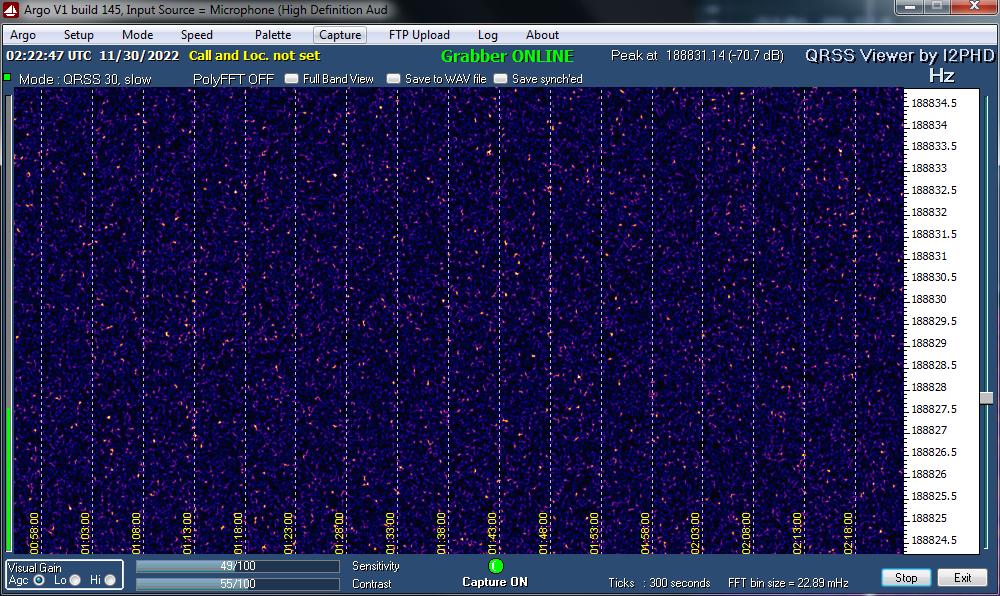1000x596 pixels.
Task: Toggle the Save to WAV file checkbox
Action: tap(393, 78)
